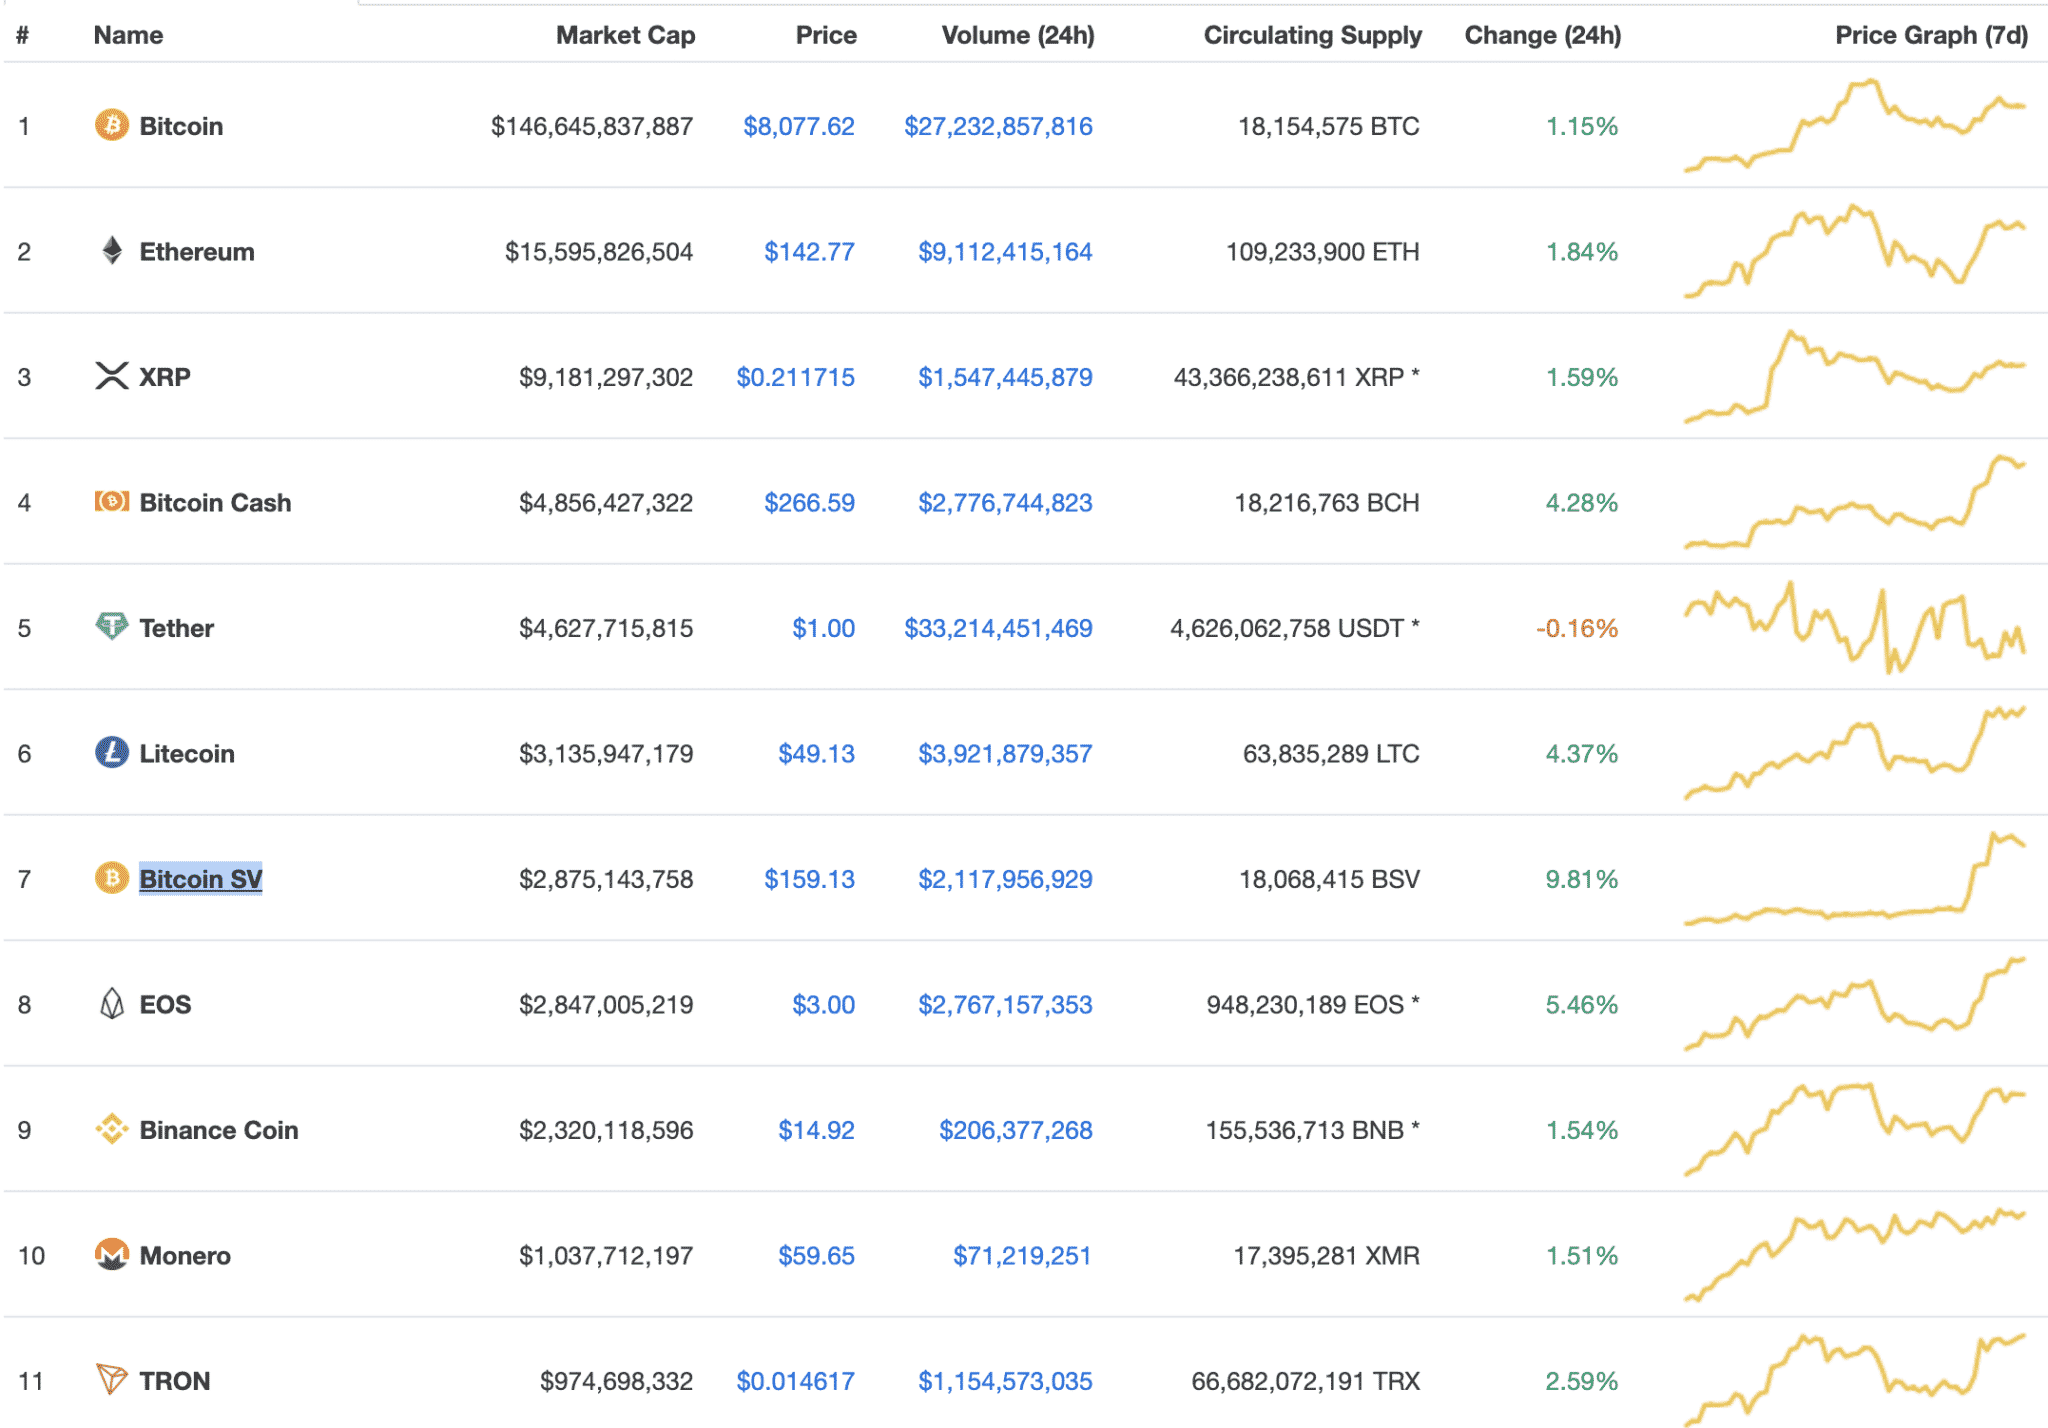Click Ethereum volume $9,112,415,164
Screen dimensions: 2048x1428
coord(1005,251)
